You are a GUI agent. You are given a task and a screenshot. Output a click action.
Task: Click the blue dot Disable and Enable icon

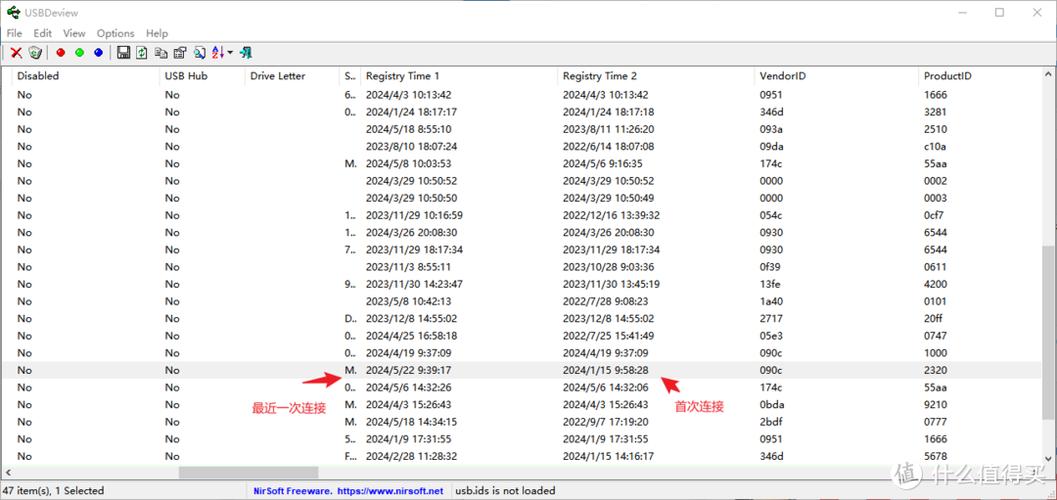pos(98,53)
